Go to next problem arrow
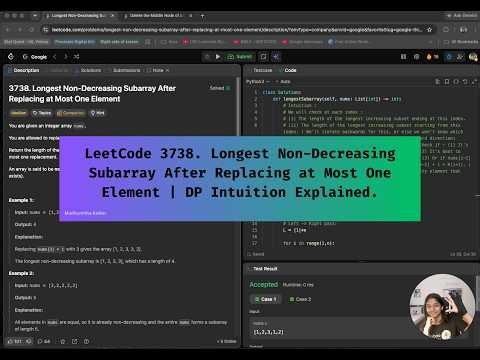Viewport: 480px width, 360px height. [x=66, y=57]
